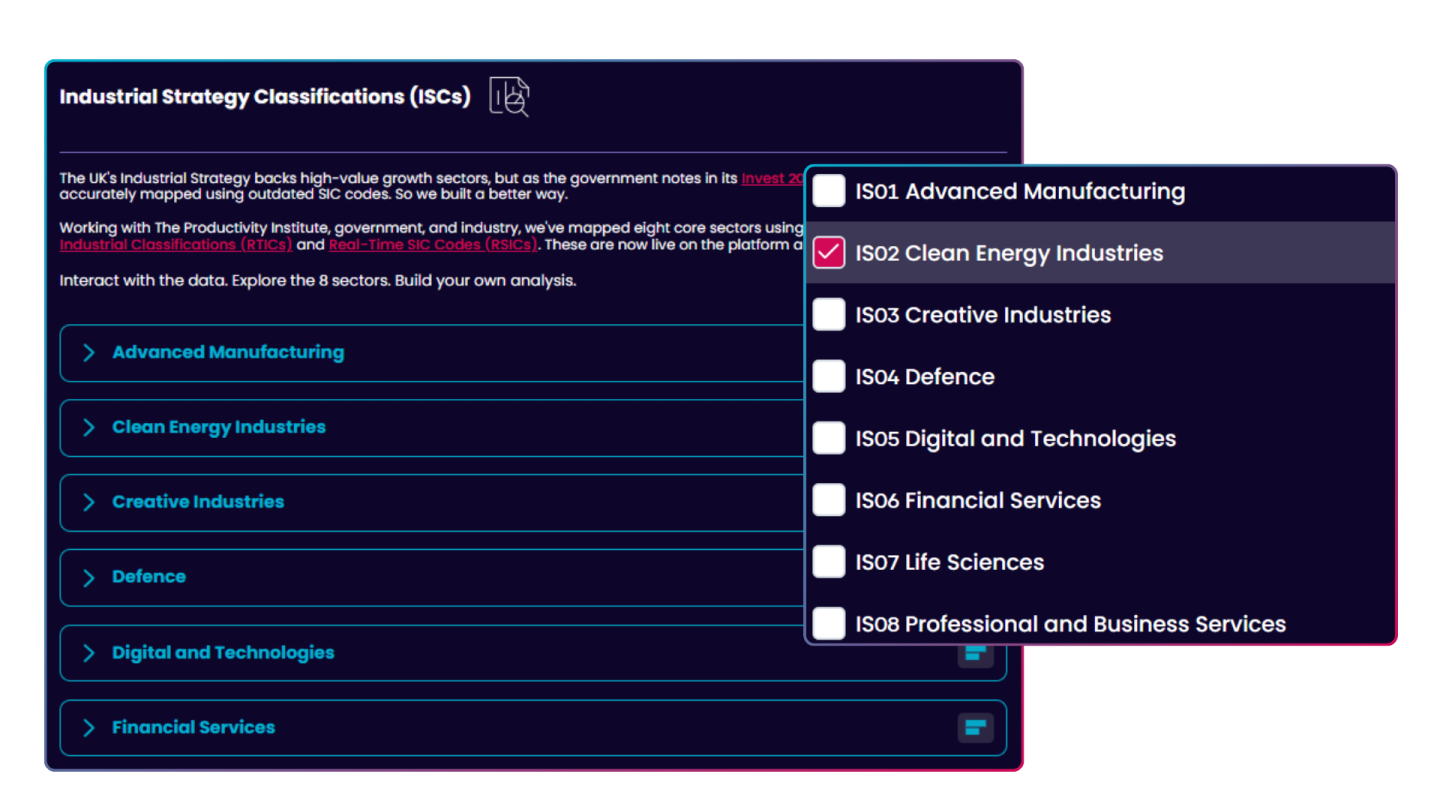Expand the Creative Industries section
This screenshot has width=1440, height=810.
click(197, 502)
